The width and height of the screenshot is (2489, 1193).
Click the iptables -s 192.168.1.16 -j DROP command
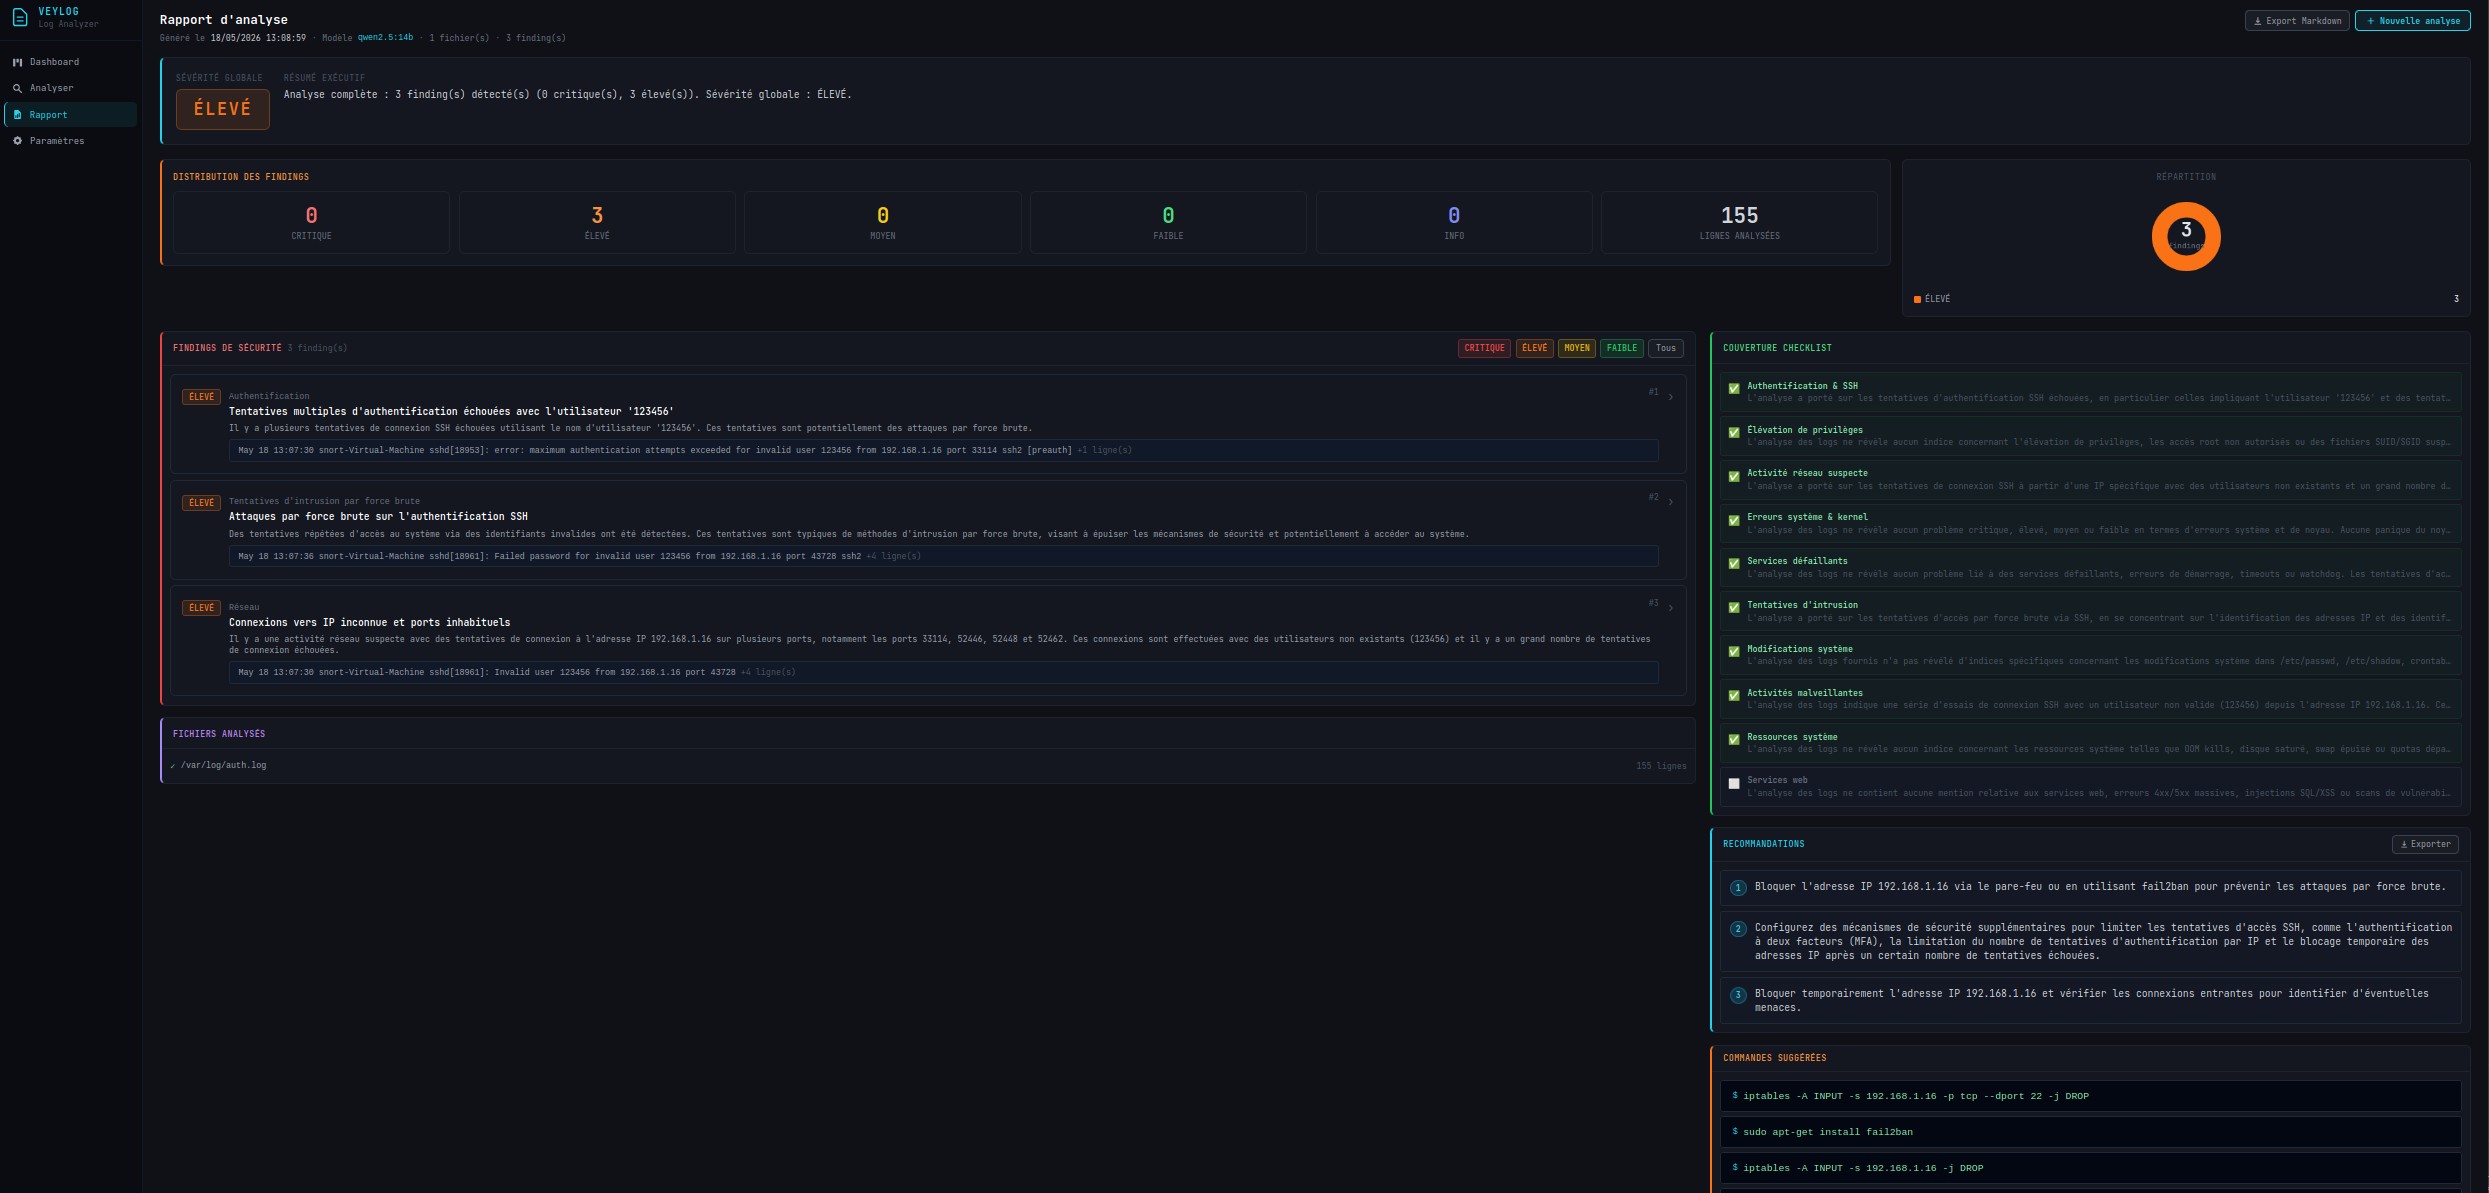[2090, 1168]
